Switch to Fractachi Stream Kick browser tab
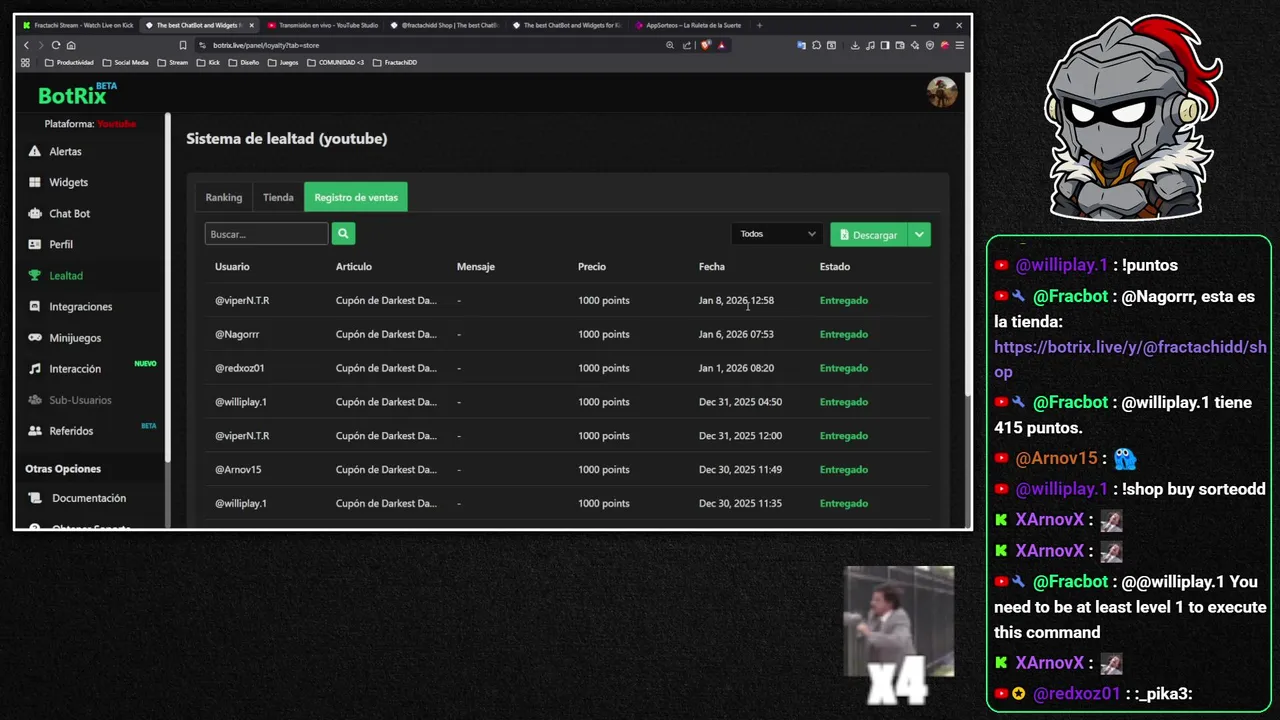The image size is (1280, 720). 77,25
